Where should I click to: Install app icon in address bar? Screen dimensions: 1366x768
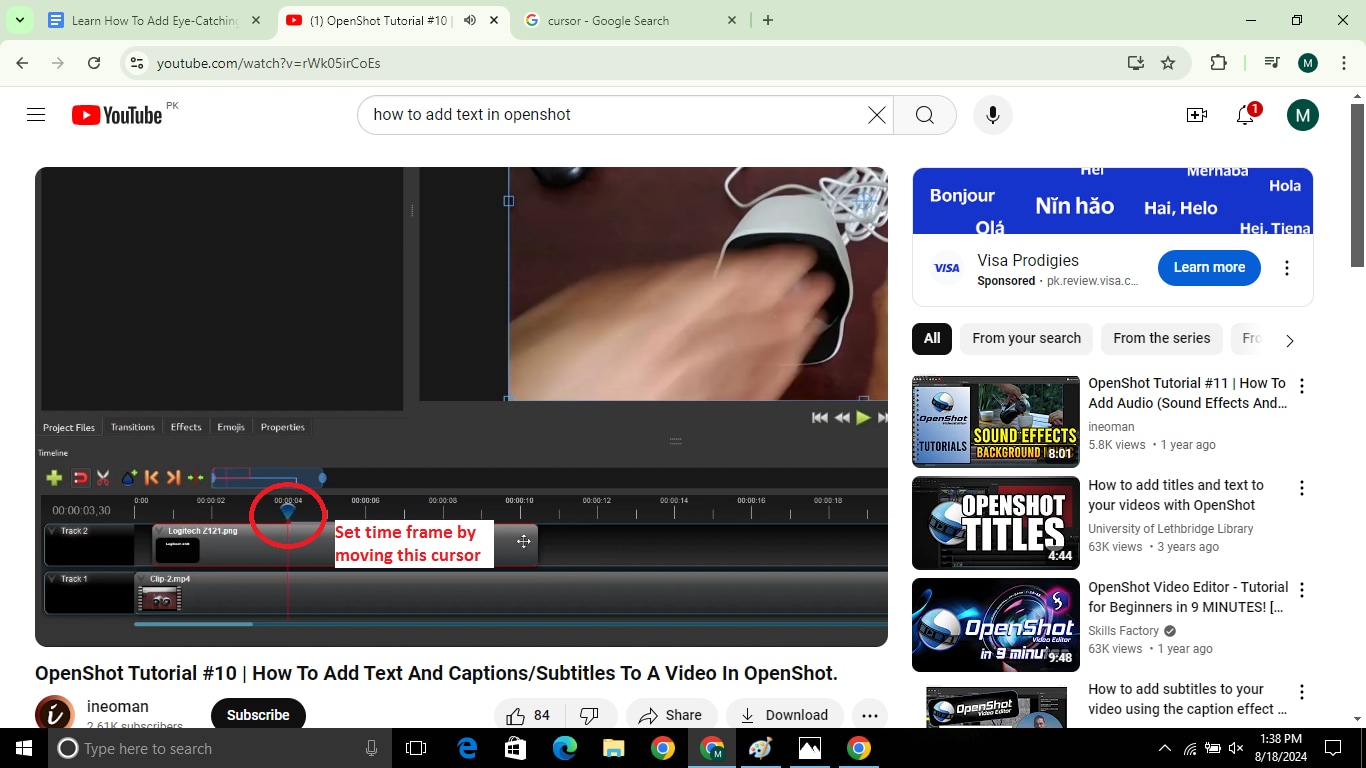click(1136, 63)
